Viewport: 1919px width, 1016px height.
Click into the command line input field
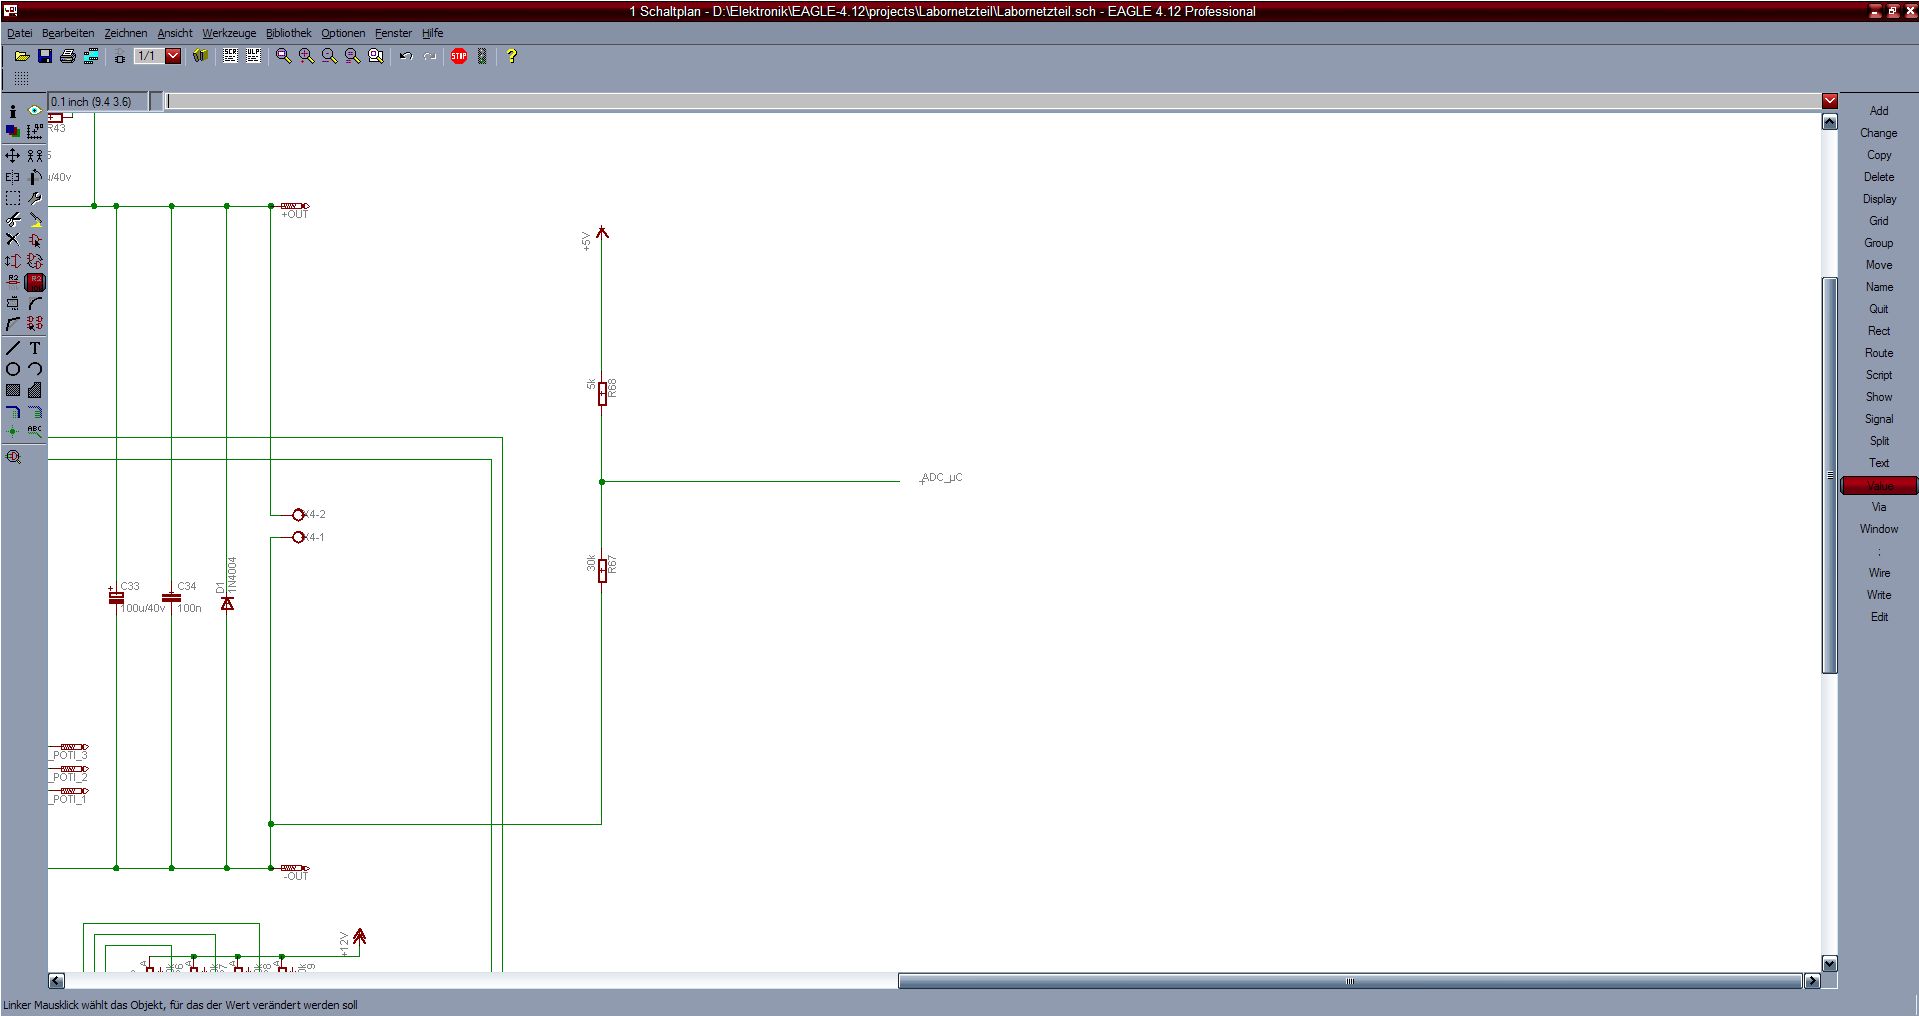(993, 101)
